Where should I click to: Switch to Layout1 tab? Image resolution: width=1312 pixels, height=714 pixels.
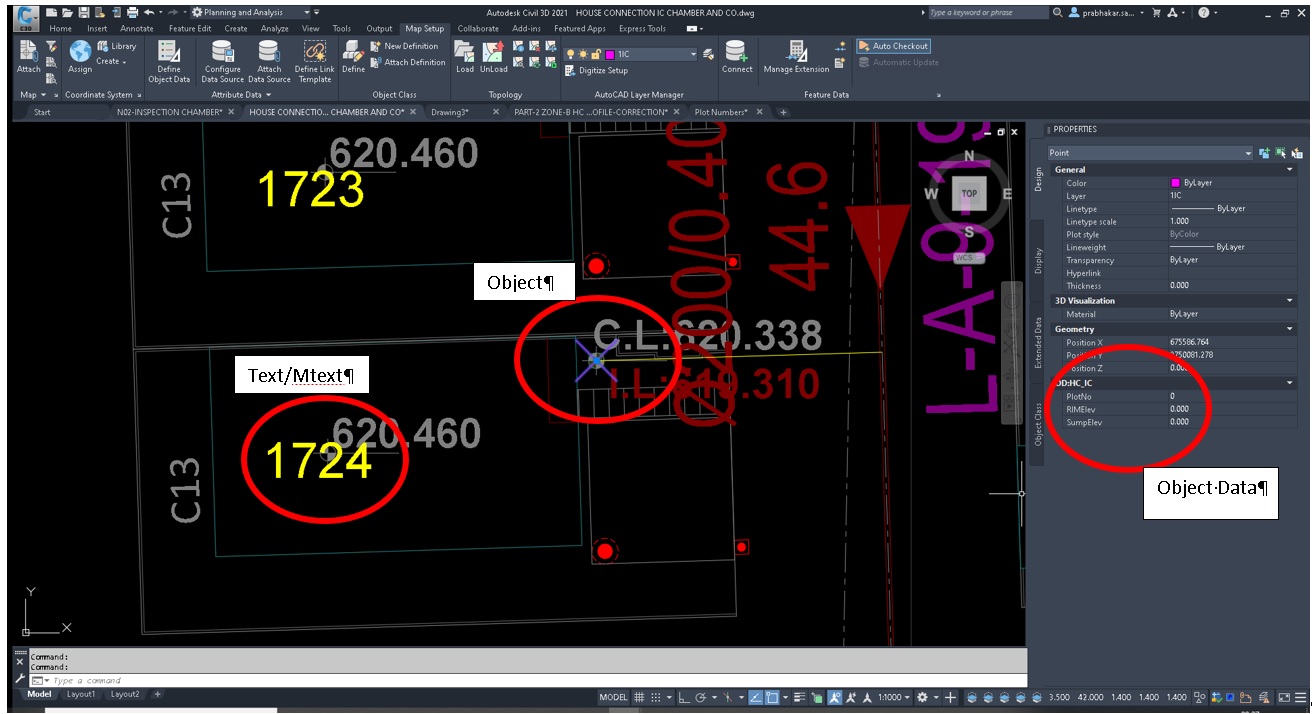pos(81,694)
